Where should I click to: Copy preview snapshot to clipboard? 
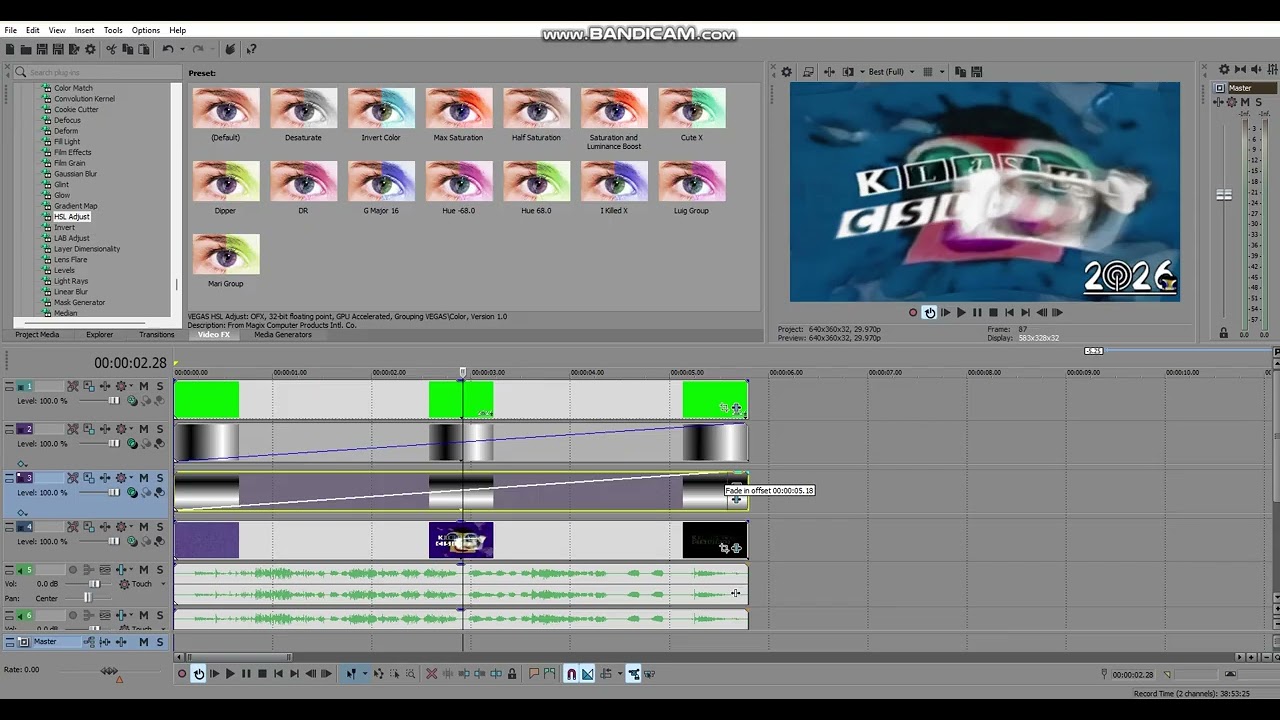click(960, 72)
